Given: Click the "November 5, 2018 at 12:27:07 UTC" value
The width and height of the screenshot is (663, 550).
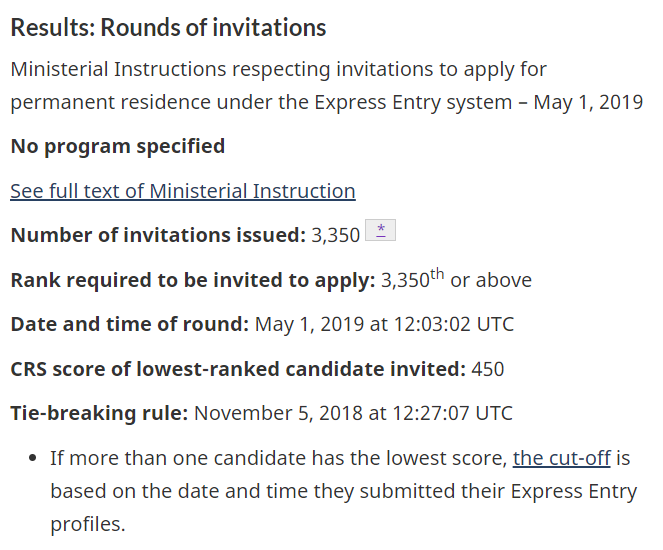Looking at the screenshot, I should point(353,413).
